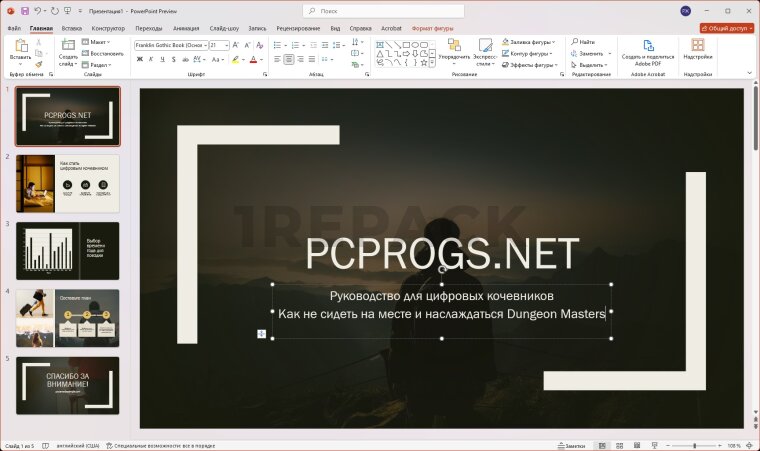Select slide 3 thumbnail with bar chart
This screenshot has height=451, width=760.
(x=67, y=250)
